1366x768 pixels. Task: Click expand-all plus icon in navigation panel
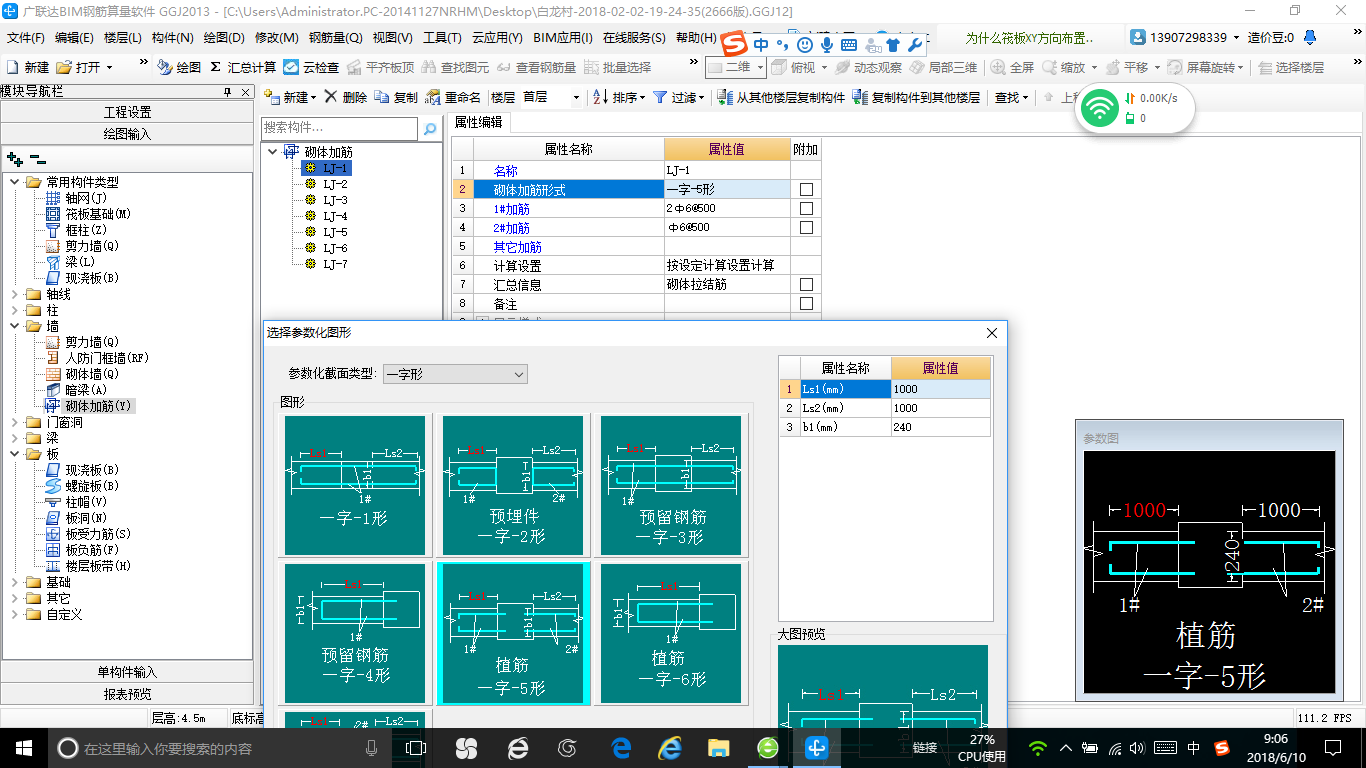click(x=14, y=159)
